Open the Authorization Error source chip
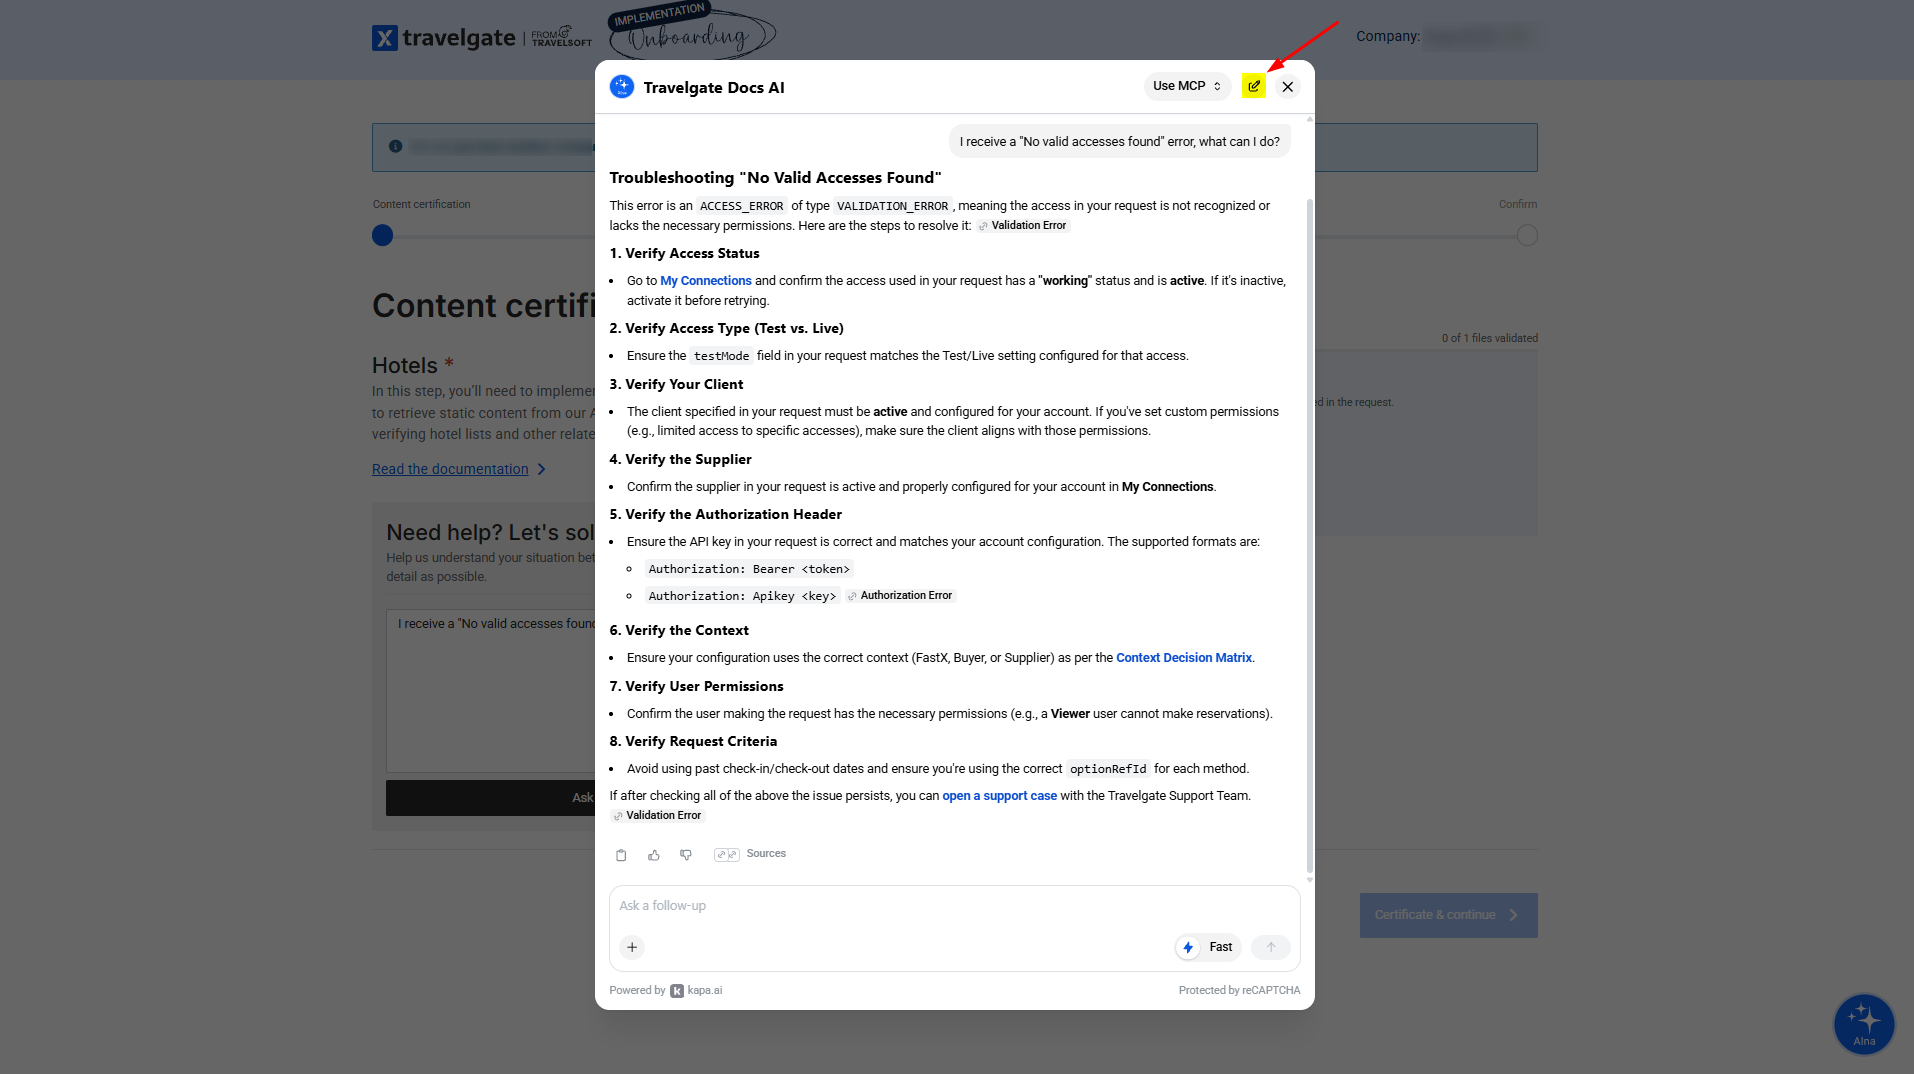The width and height of the screenshot is (1914, 1074). click(x=901, y=596)
